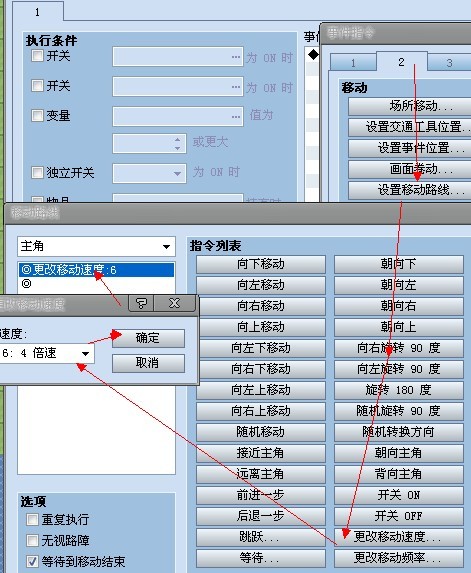The height and width of the screenshot is (573, 471).
Task: Tick the 变量 condition checkbox
Action: click(x=37, y=115)
